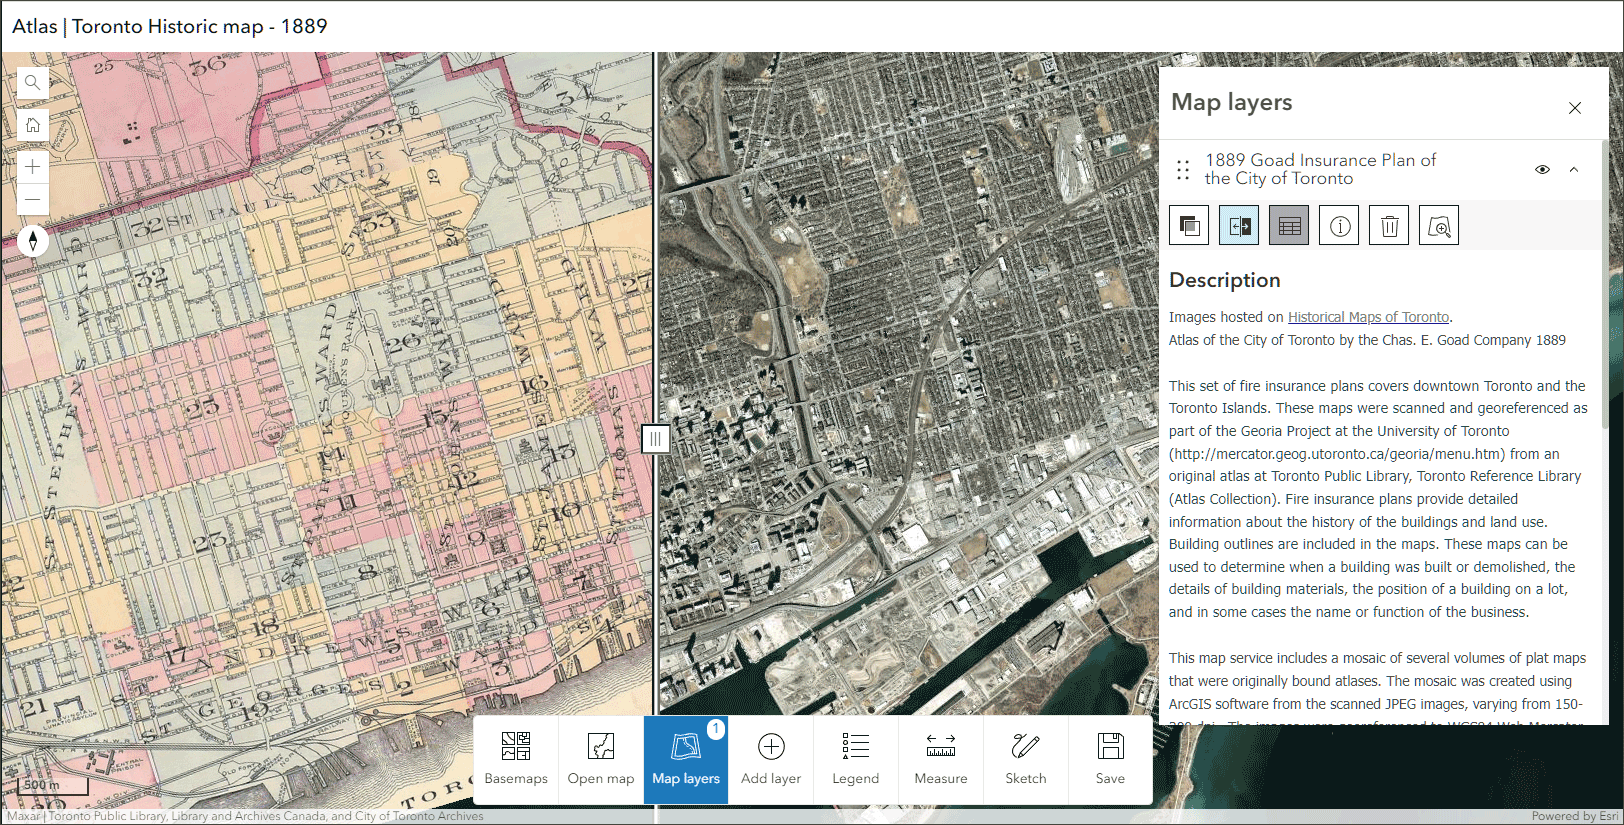Viewport: 1624px width, 825px height.
Task: Return to the default home extent
Action: click(33, 125)
